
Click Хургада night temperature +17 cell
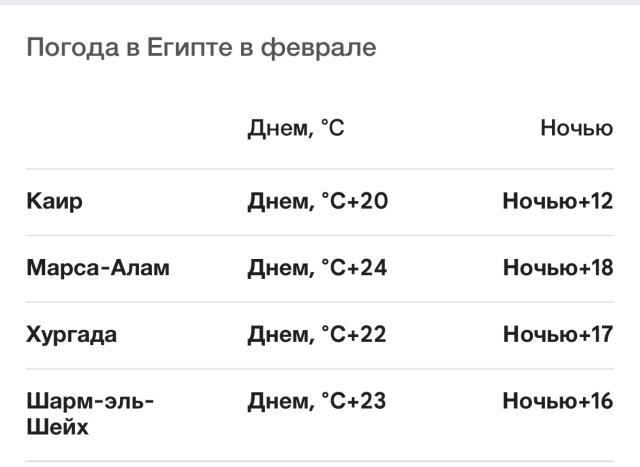point(557,335)
